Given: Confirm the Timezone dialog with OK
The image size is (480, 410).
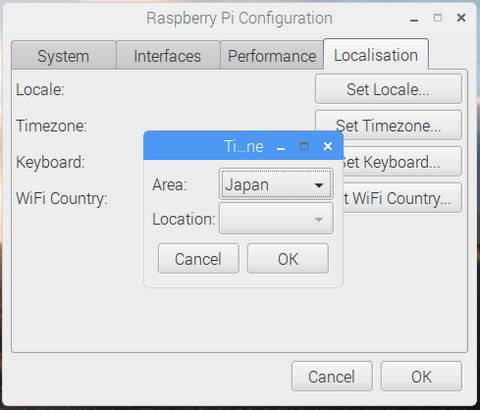Looking at the screenshot, I should 288,259.
